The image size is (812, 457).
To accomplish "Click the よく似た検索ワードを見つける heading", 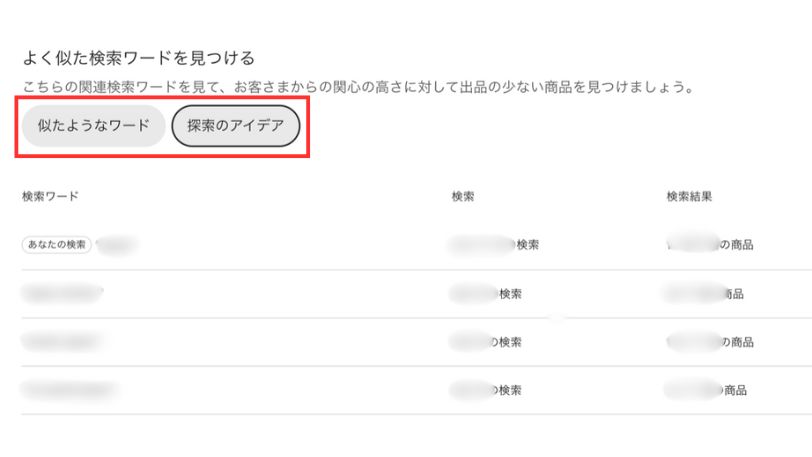I will pos(138,58).
